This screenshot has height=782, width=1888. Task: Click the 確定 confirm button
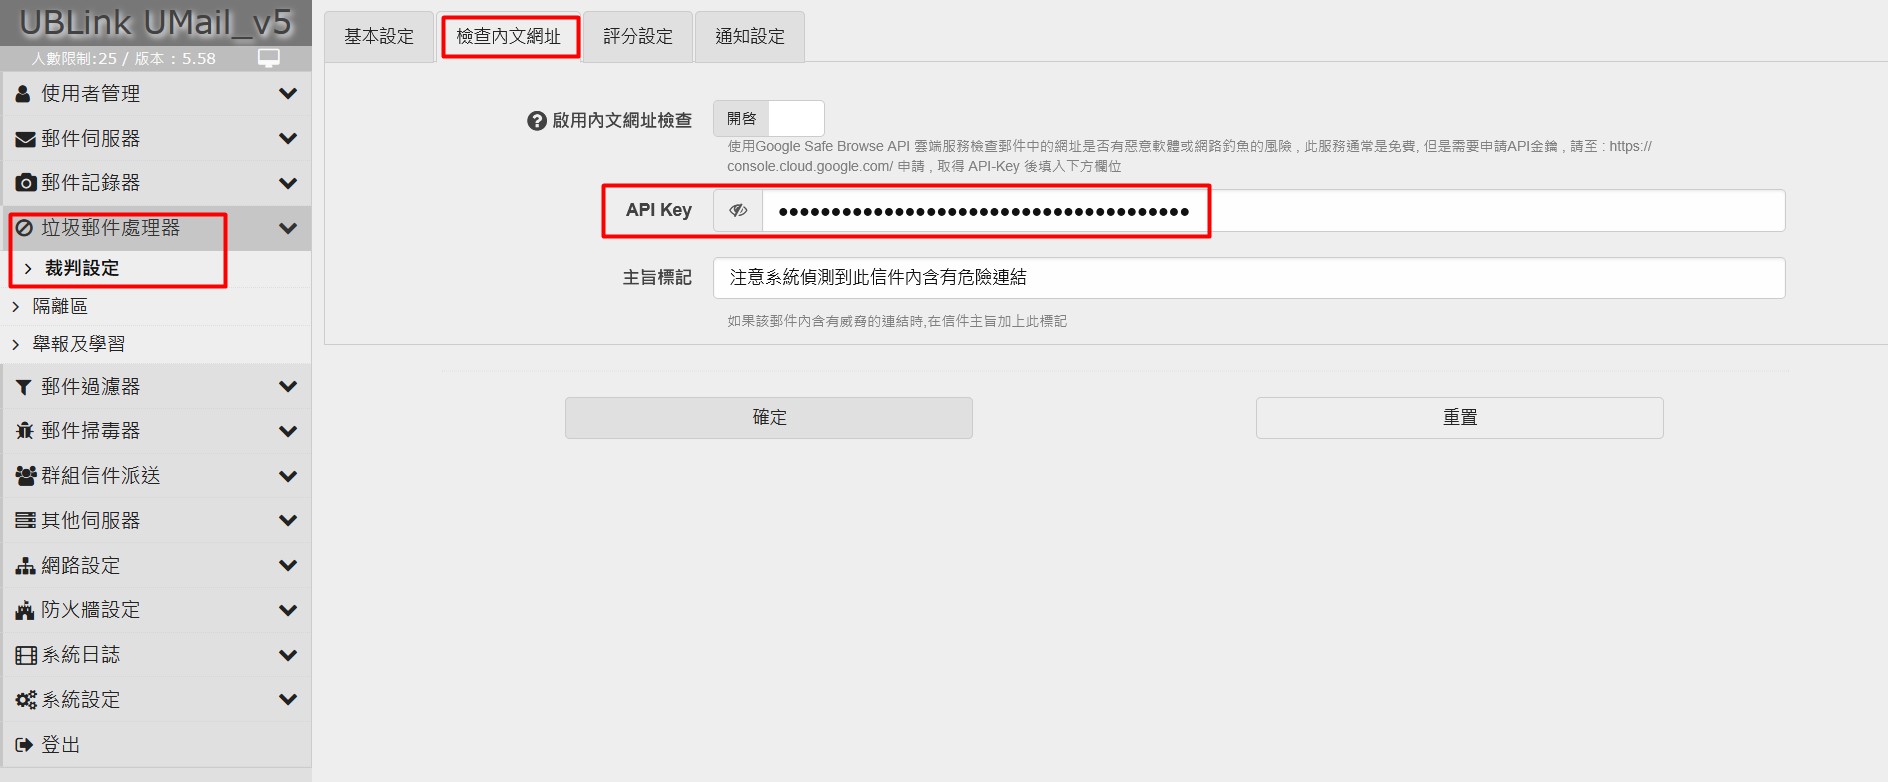pos(769,418)
